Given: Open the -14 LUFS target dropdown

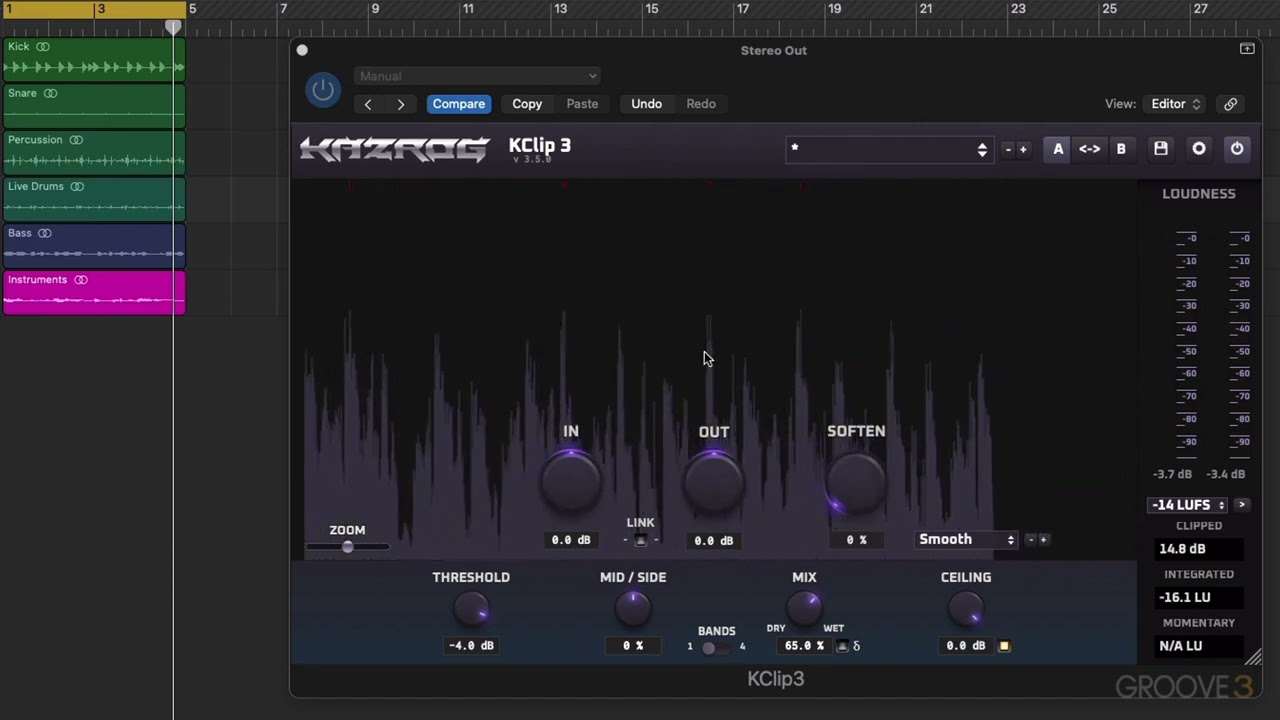Looking at the screenshot, I should point(1189,505).
